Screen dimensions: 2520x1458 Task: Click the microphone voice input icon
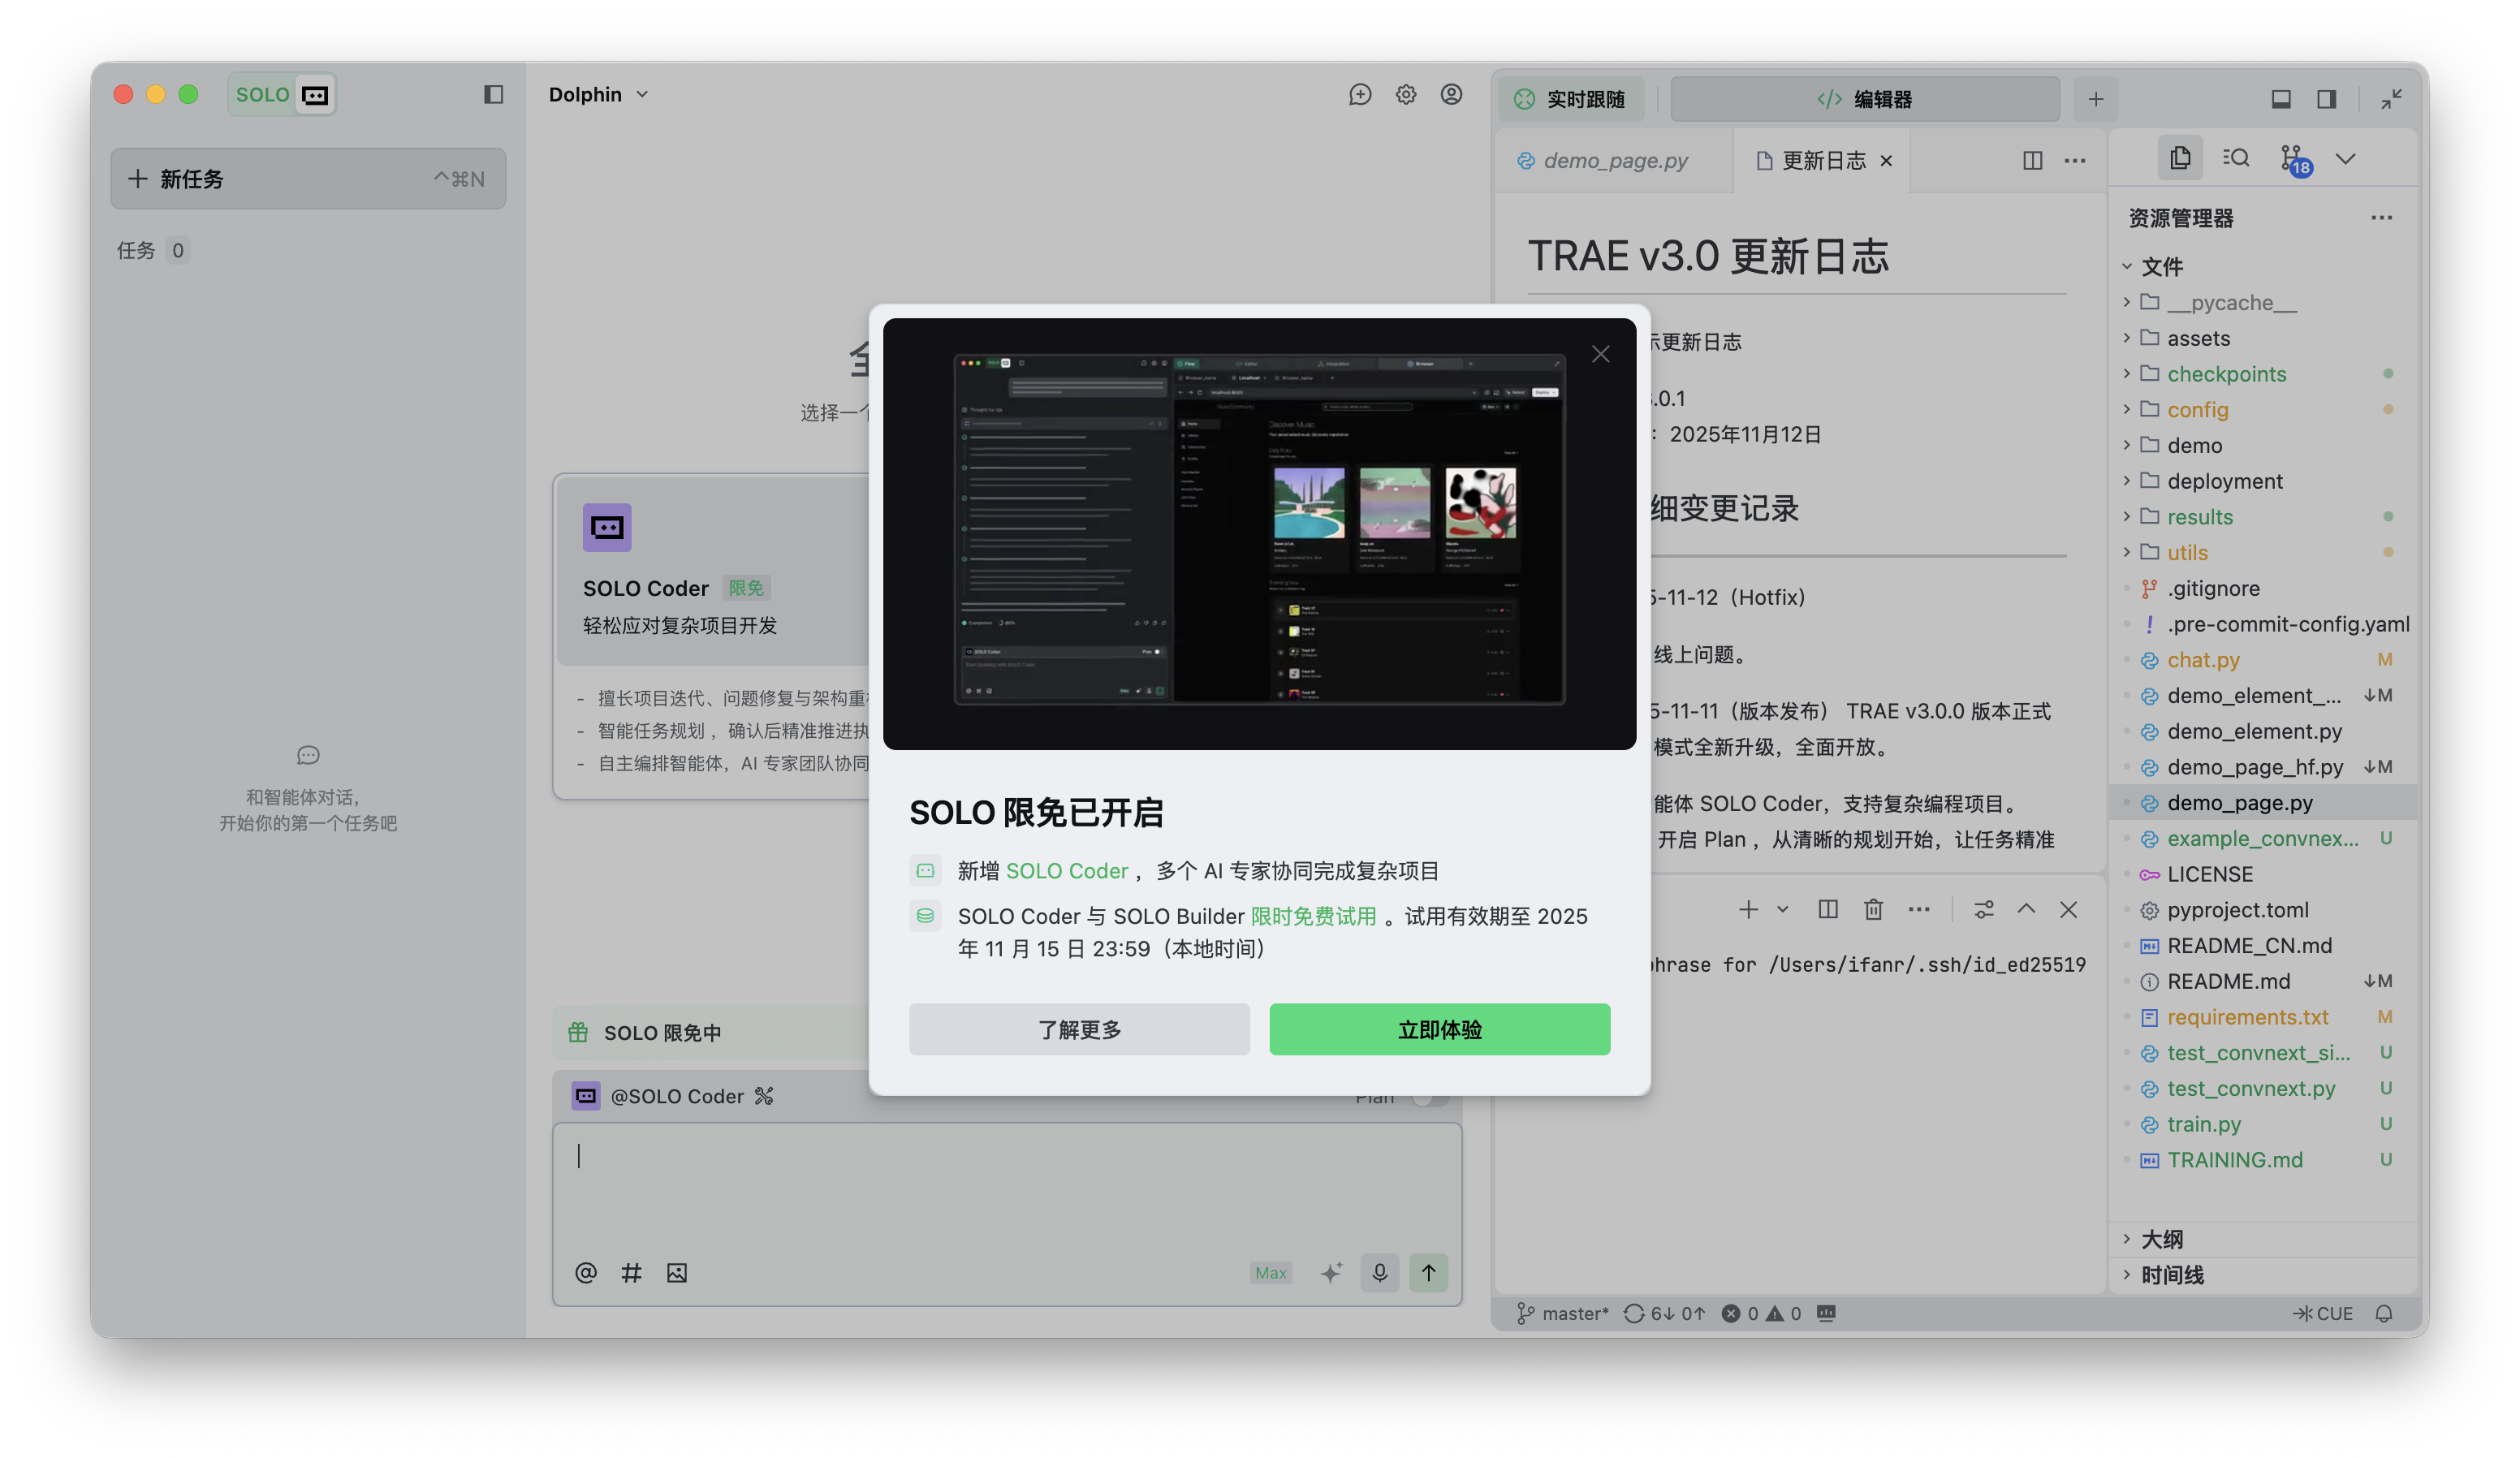[1379, 1272]
